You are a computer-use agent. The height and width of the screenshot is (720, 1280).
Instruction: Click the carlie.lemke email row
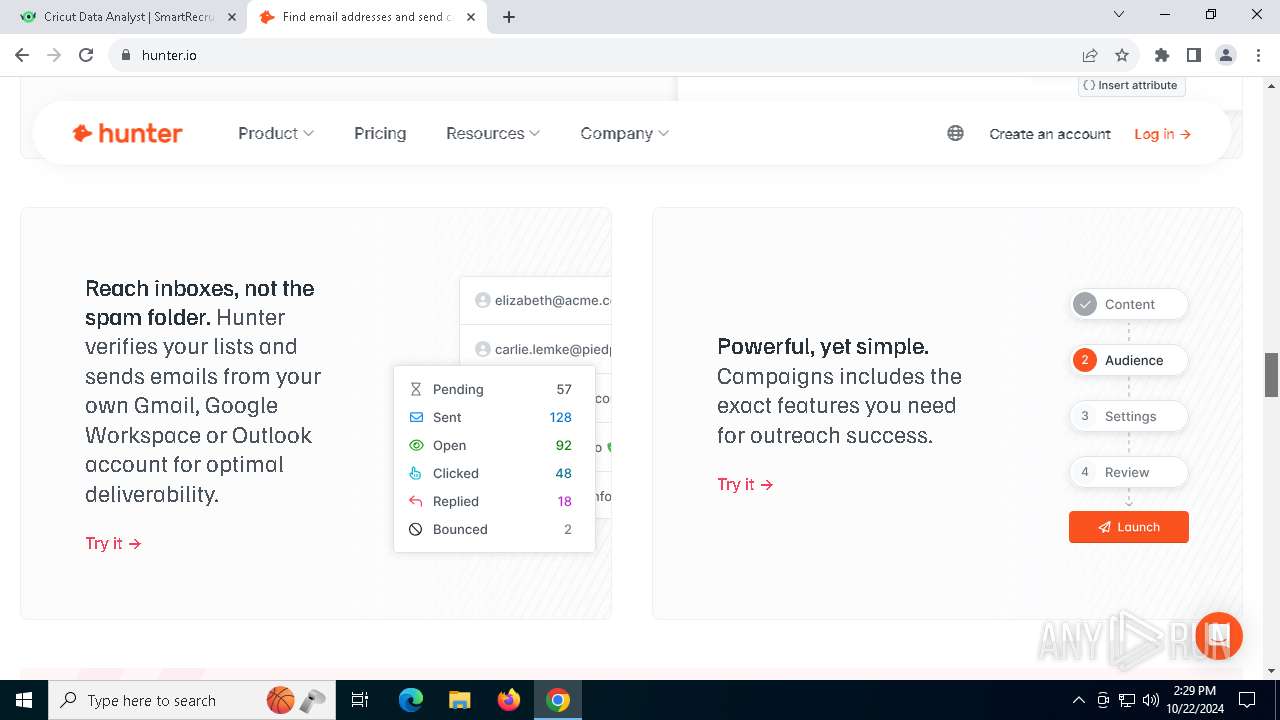[535, 349]
